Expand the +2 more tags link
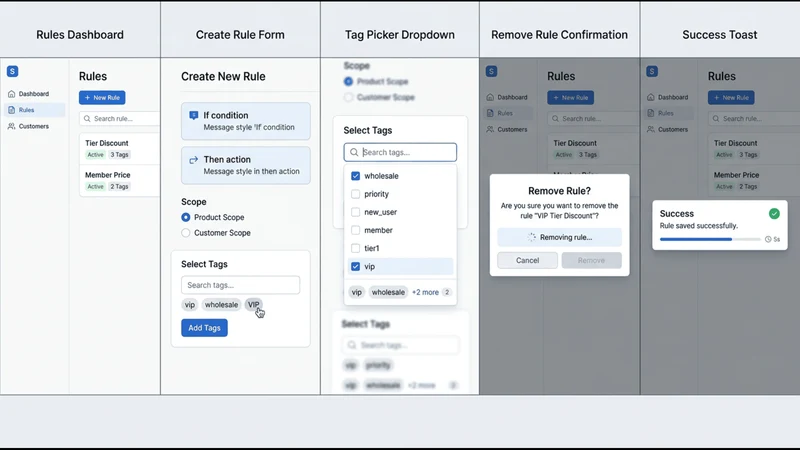The image size is (800, 450). (x=425, y=292)
